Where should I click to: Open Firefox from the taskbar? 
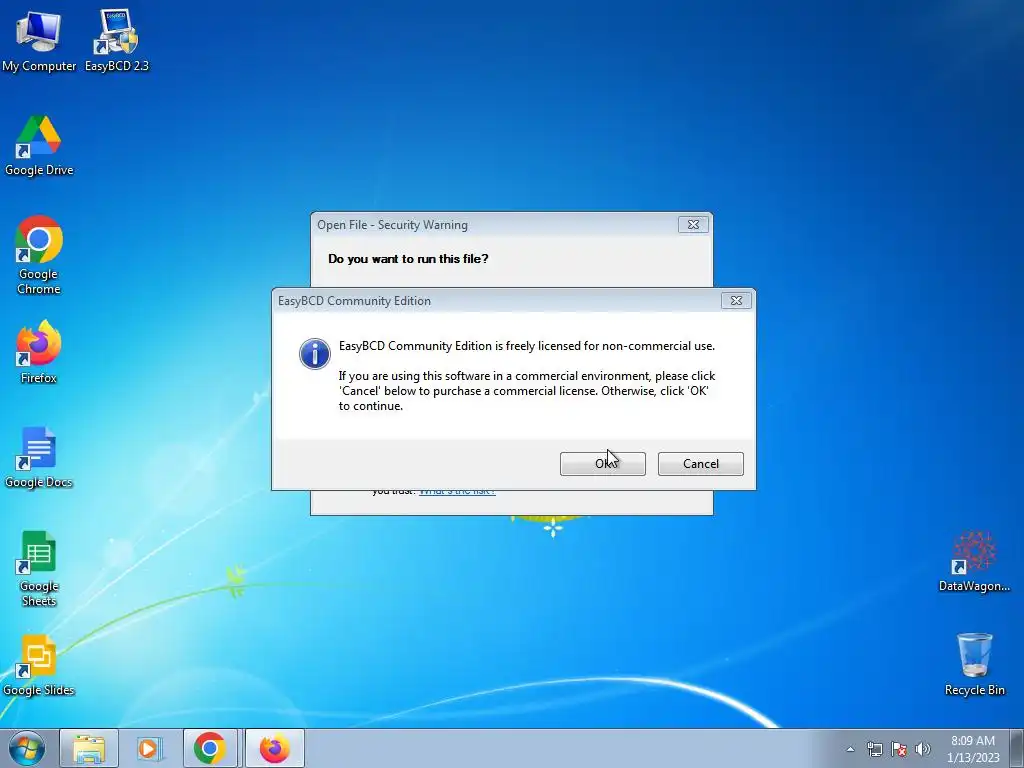tap(275, 748)
